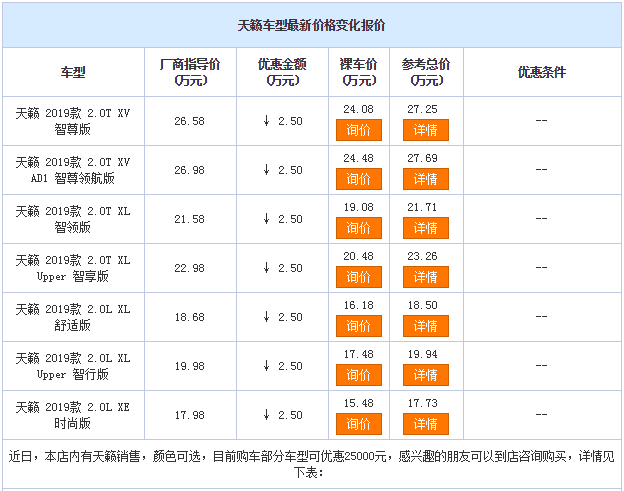624x491 pixels.
Task: Request 询价 for 2.0L XL Upper 智行版
Action: (x=359, y=375)
